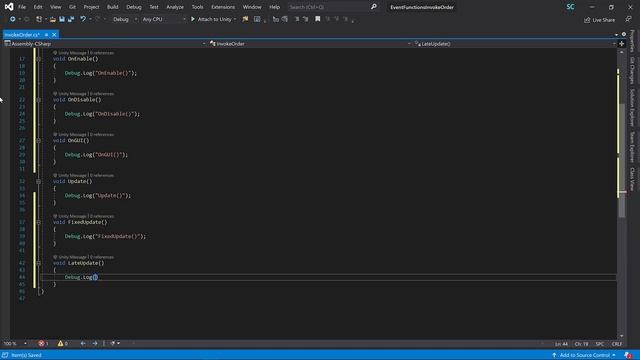The width and height of the screenshot is (640, 360).
Task: Open the Debug menu
Action: tap(133, 7)
